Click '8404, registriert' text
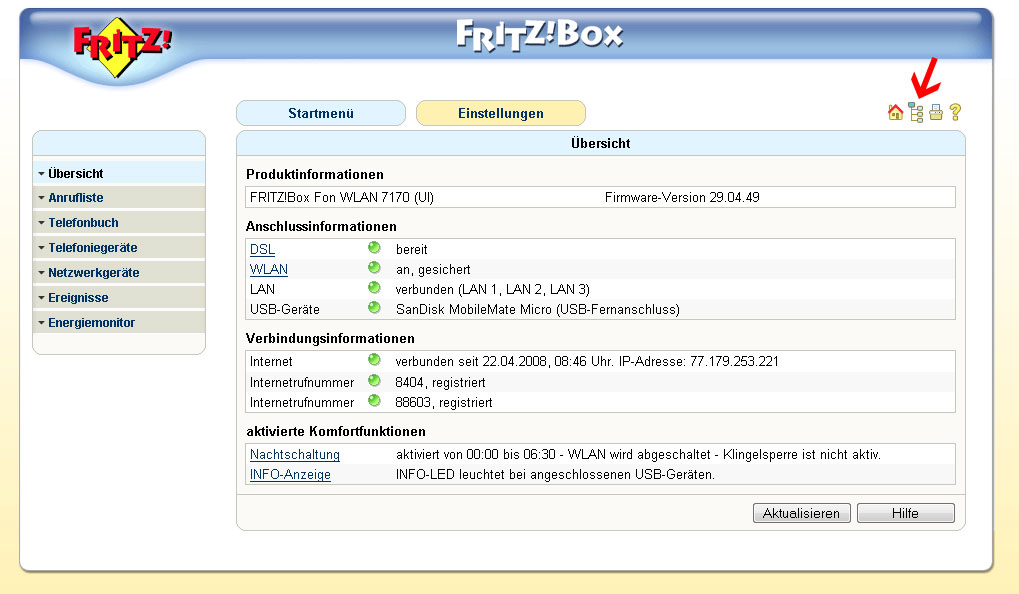Viewport: 1019px width, 594px height. 440,382
